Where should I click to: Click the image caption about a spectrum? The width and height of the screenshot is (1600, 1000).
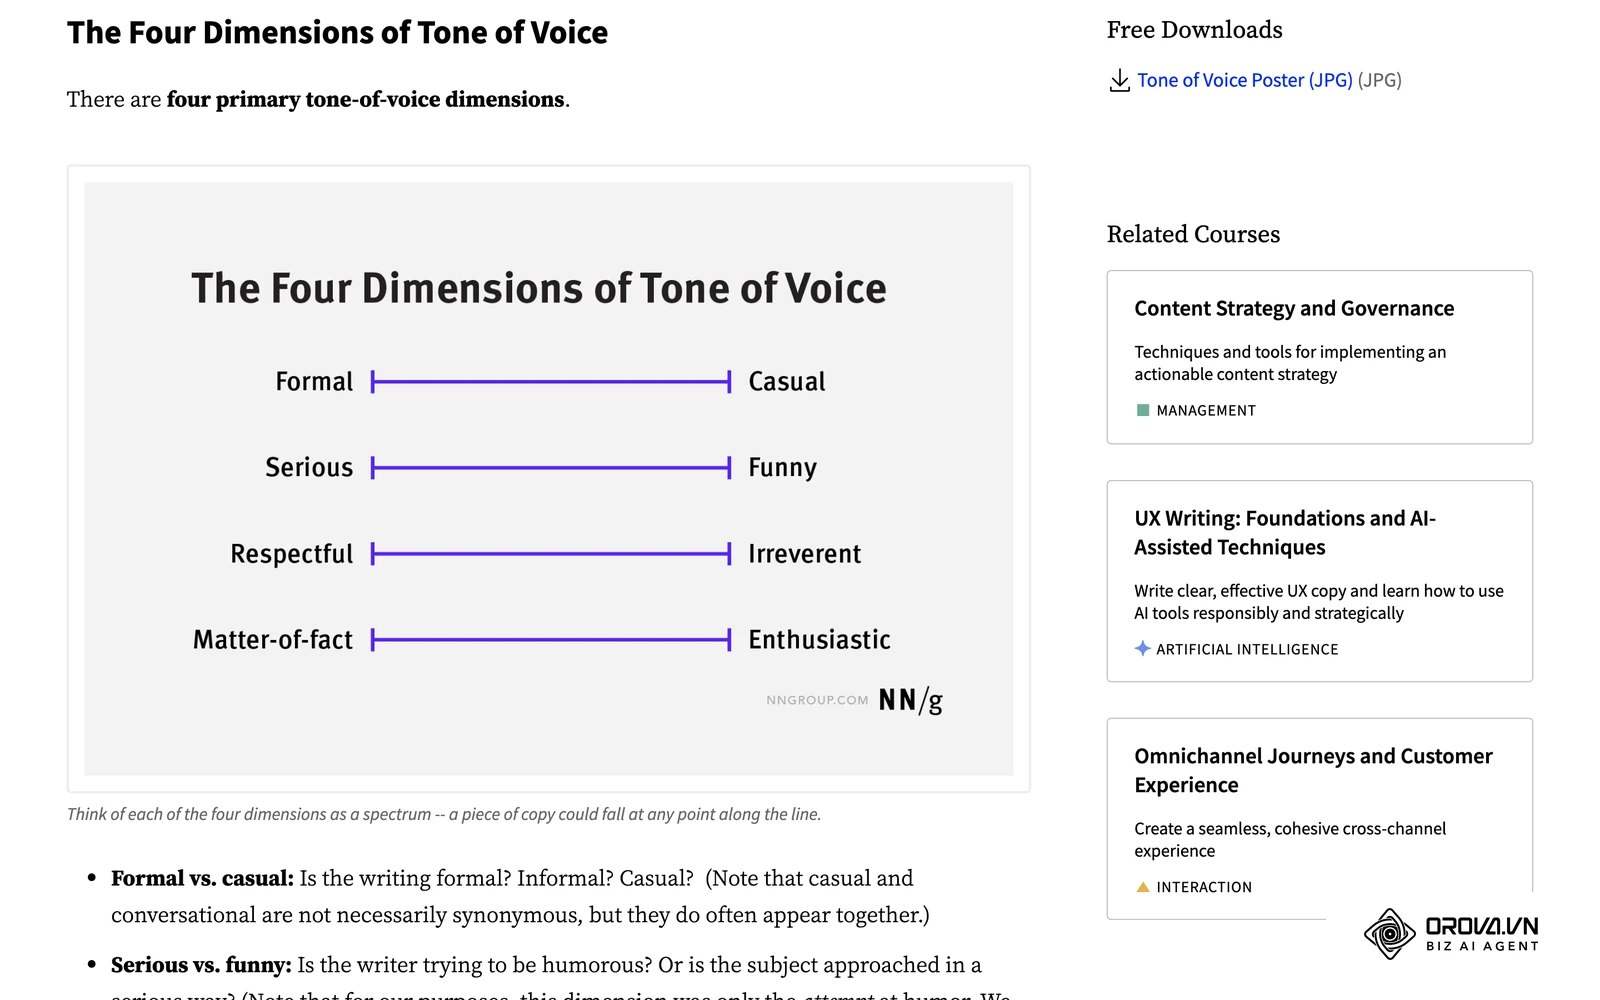click(x=444, y=814)
